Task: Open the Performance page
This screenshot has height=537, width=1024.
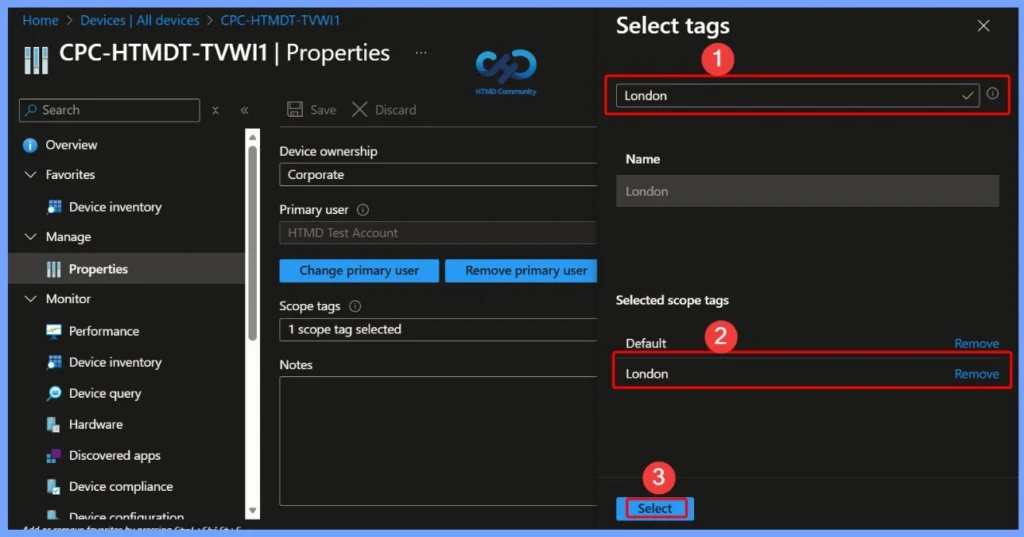Action: click(x=104, y=331)
